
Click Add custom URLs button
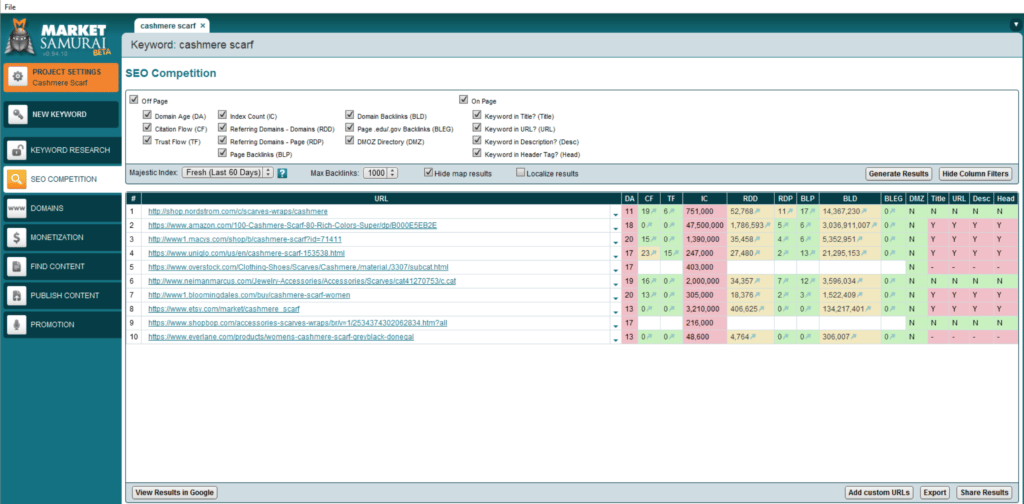tap(879, 492)
